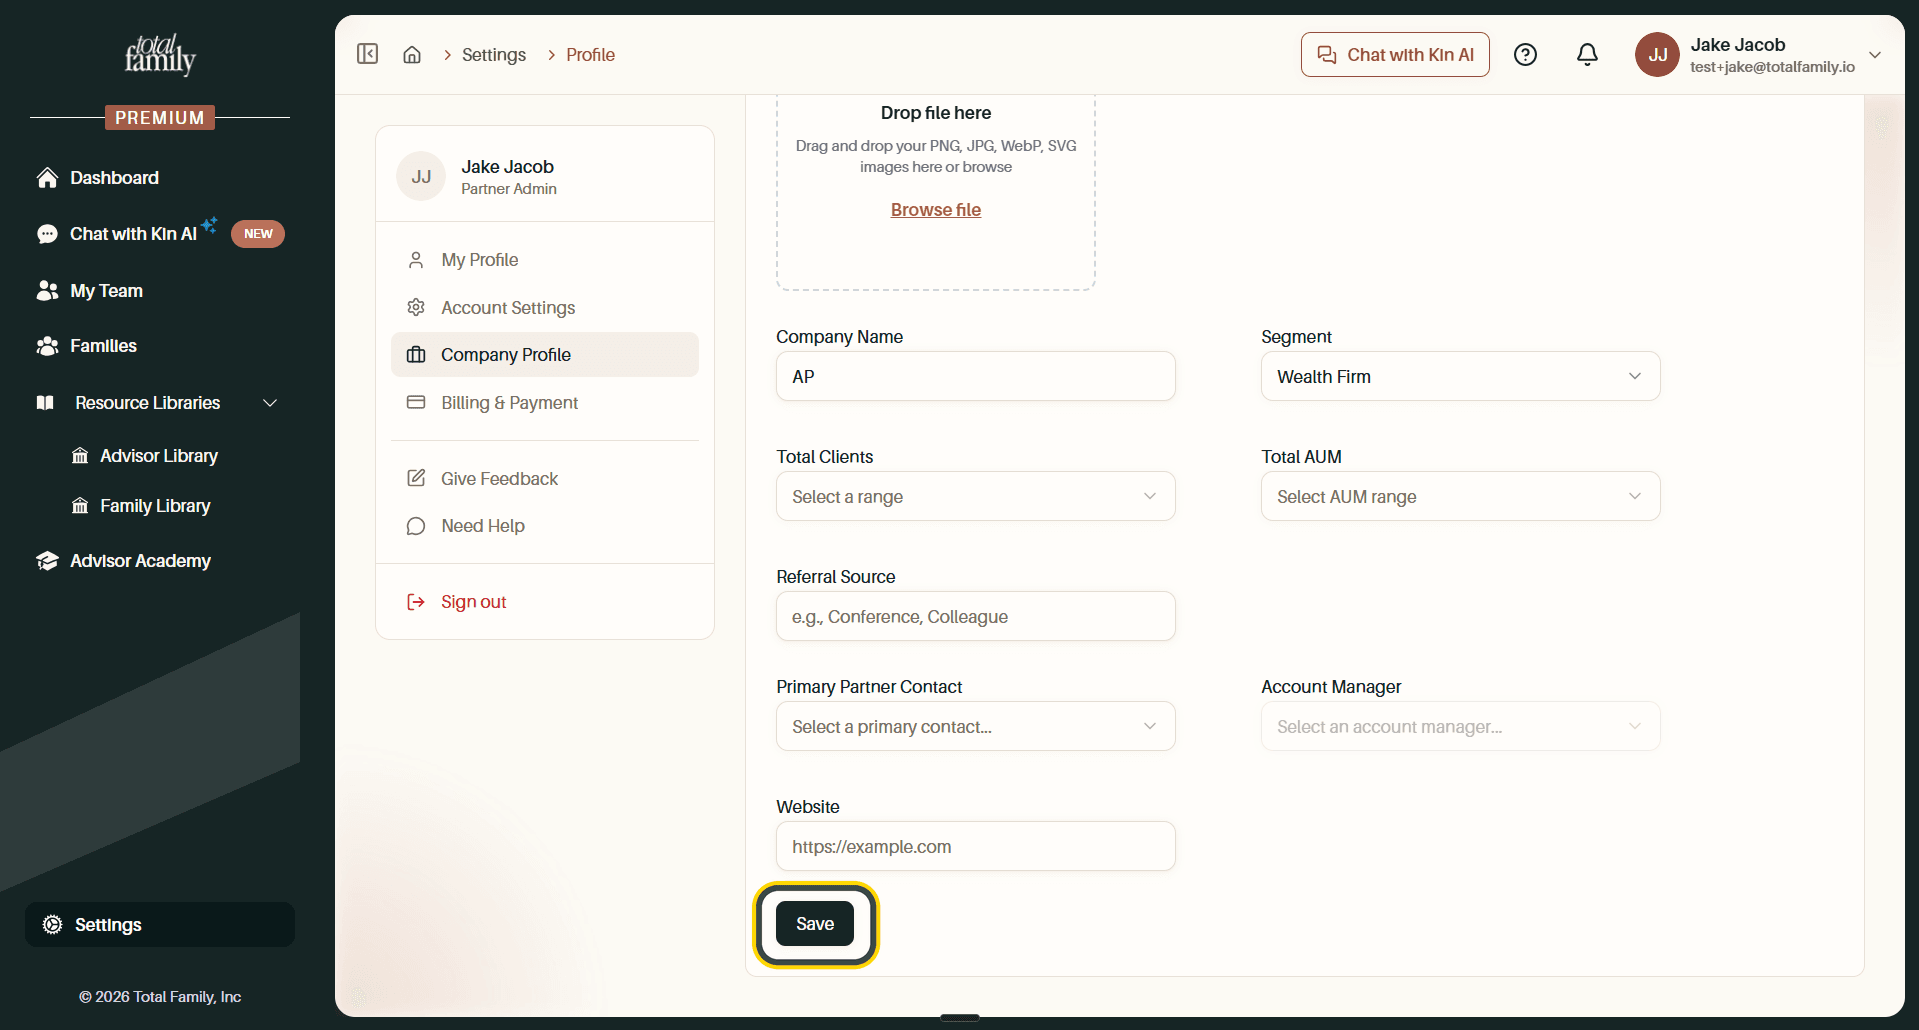Collapse the sidebar panel toggle icon

click(x=367, y=54)
